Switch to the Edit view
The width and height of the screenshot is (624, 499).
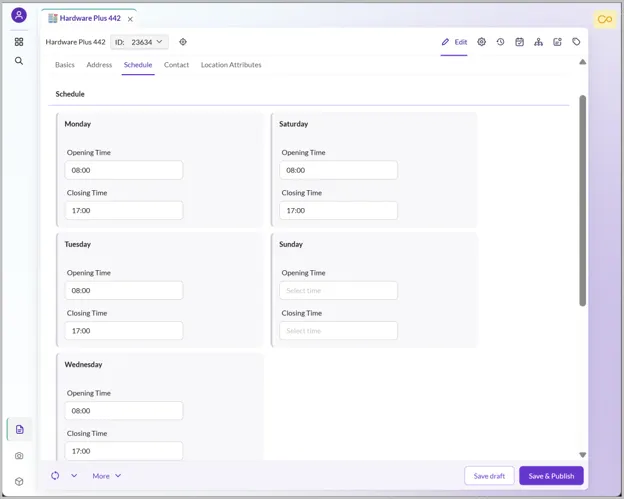454,42
